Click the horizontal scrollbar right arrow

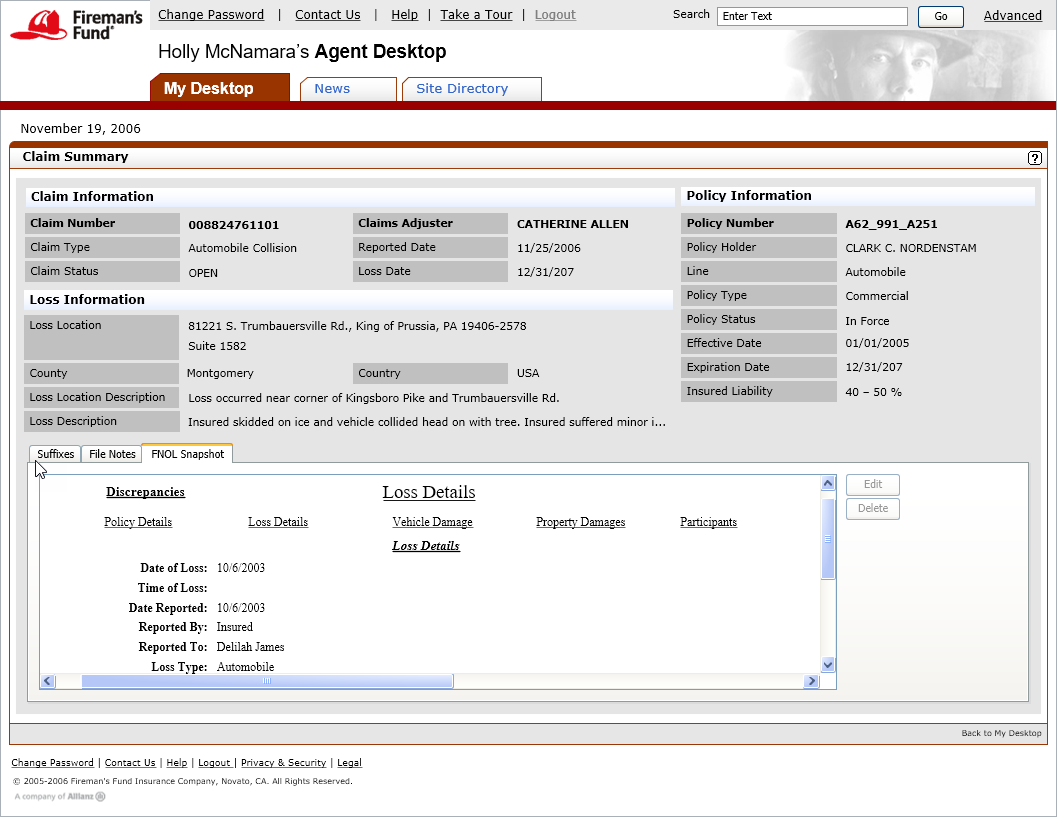(811, 681)
